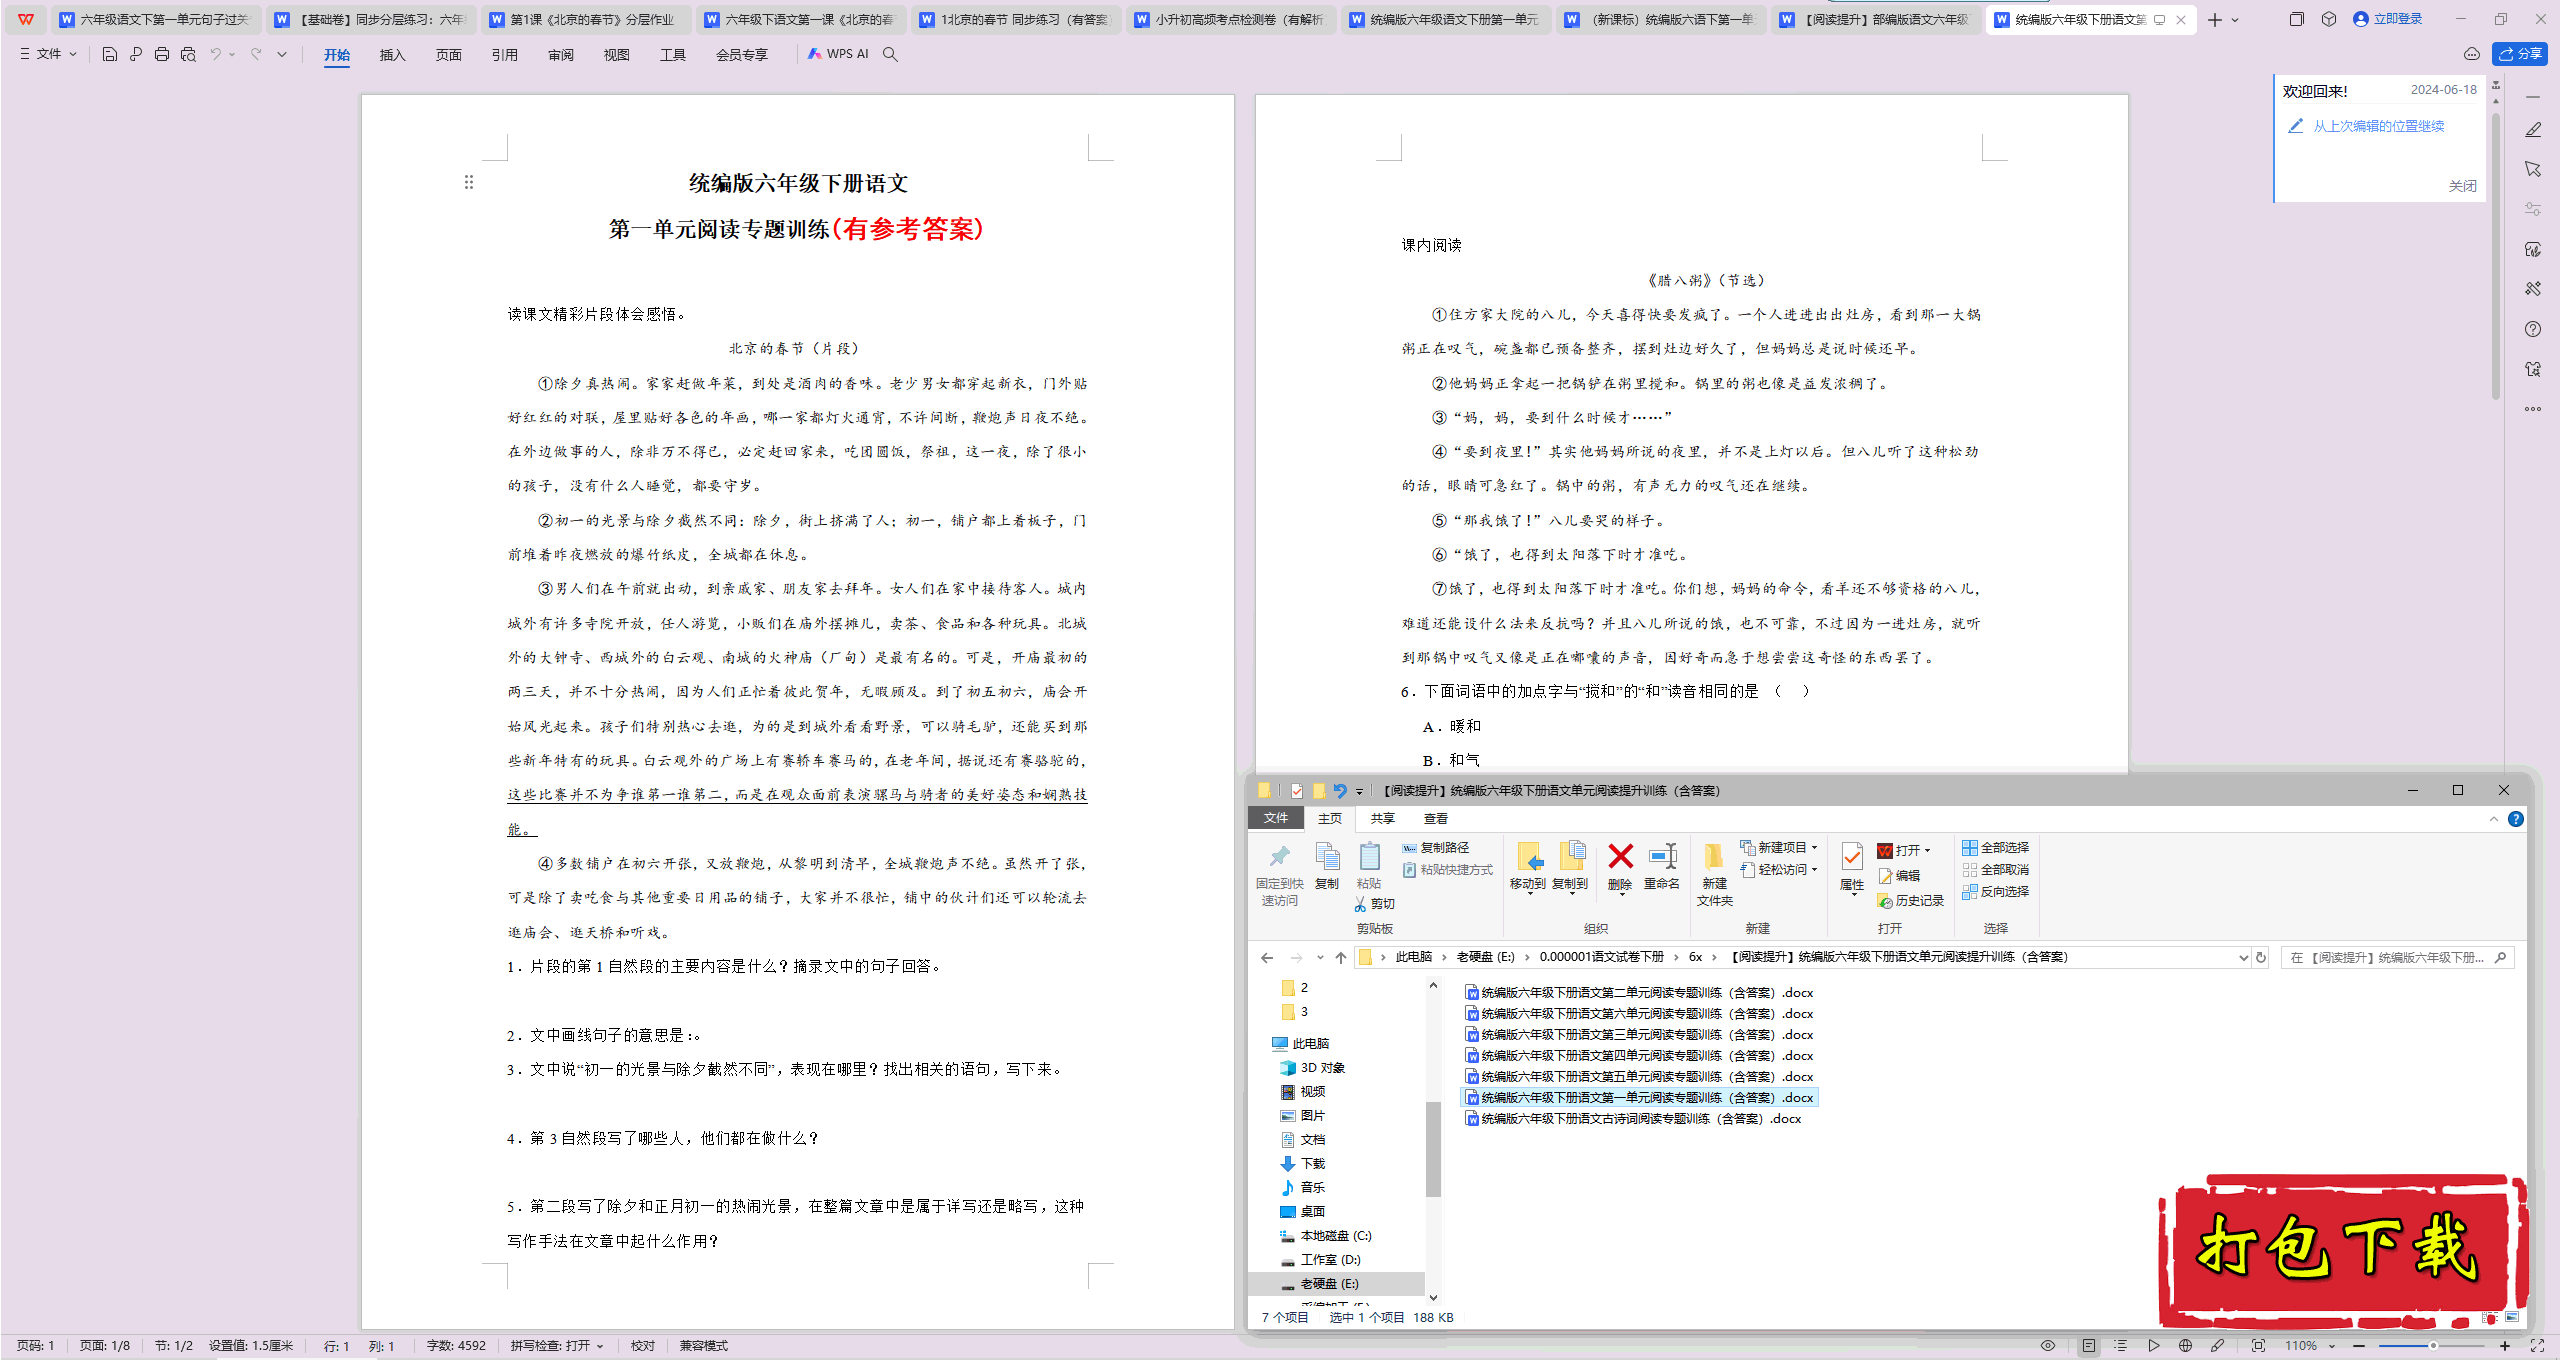Switch to the 查看 tab in Explorer
Image resolution: width=2560 pixels, height=1360 pixels.
[1436, 819]
